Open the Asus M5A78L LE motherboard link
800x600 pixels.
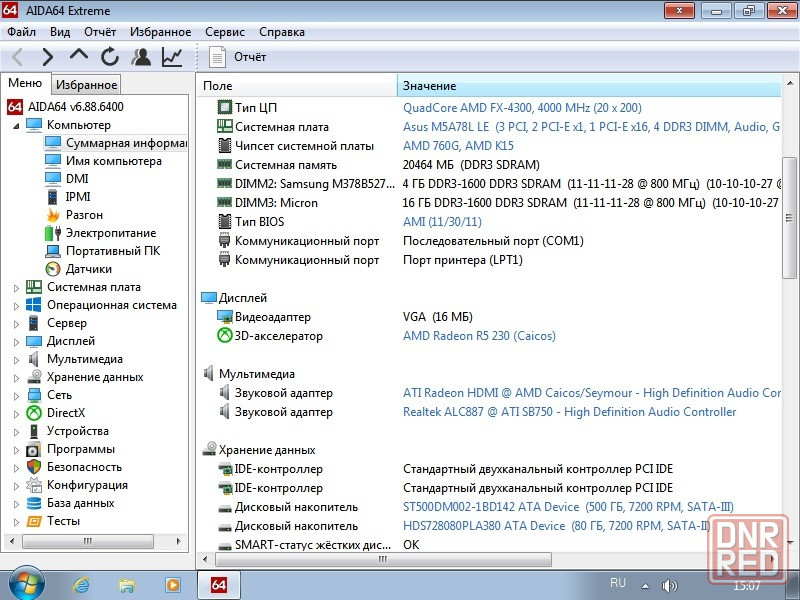pyautogui.click(x=591, y=127)
